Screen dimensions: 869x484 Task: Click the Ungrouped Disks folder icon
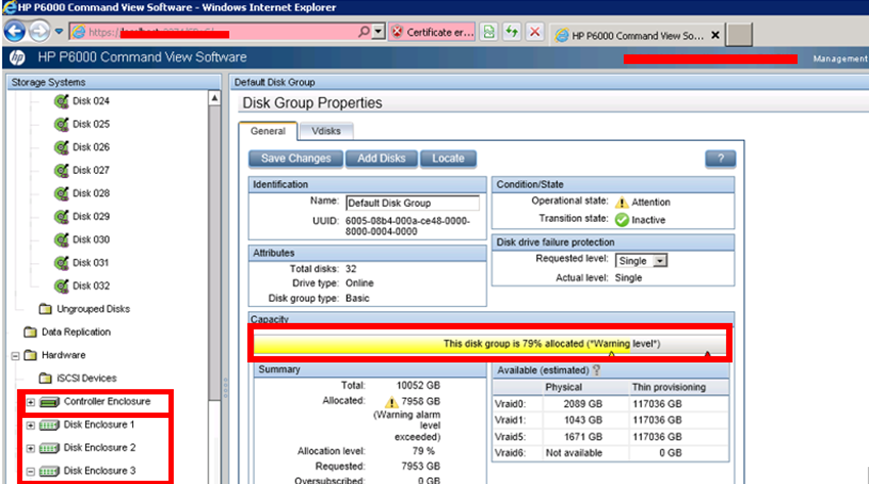(45, 309)
